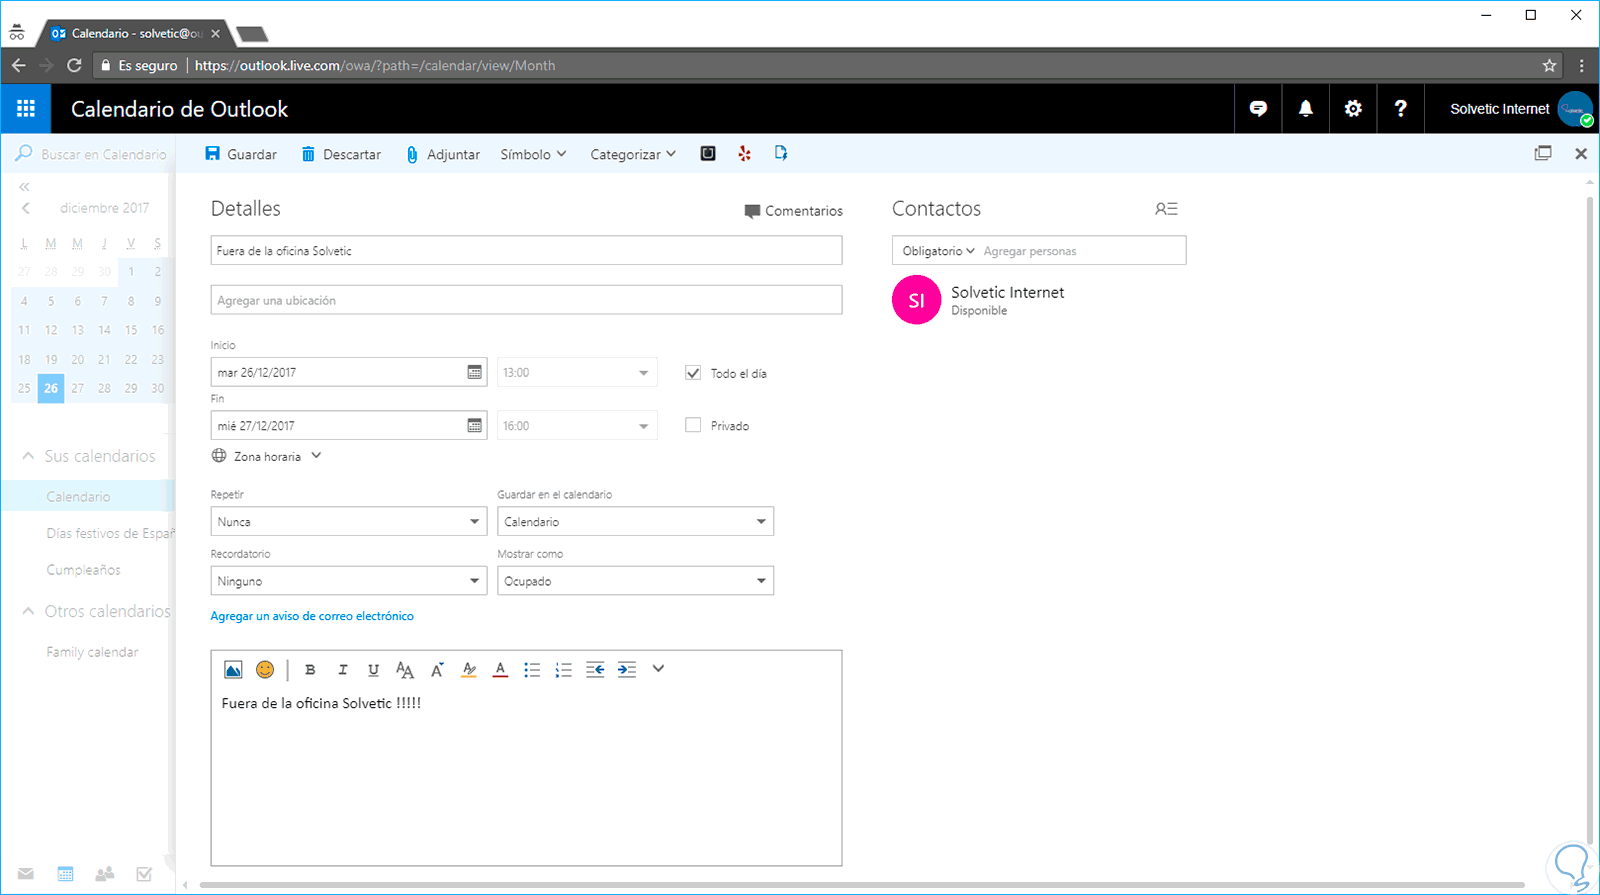The height and width of the screenshot is (895, 1600).
Task: Open the font size tool
Action: click(404, 670)
